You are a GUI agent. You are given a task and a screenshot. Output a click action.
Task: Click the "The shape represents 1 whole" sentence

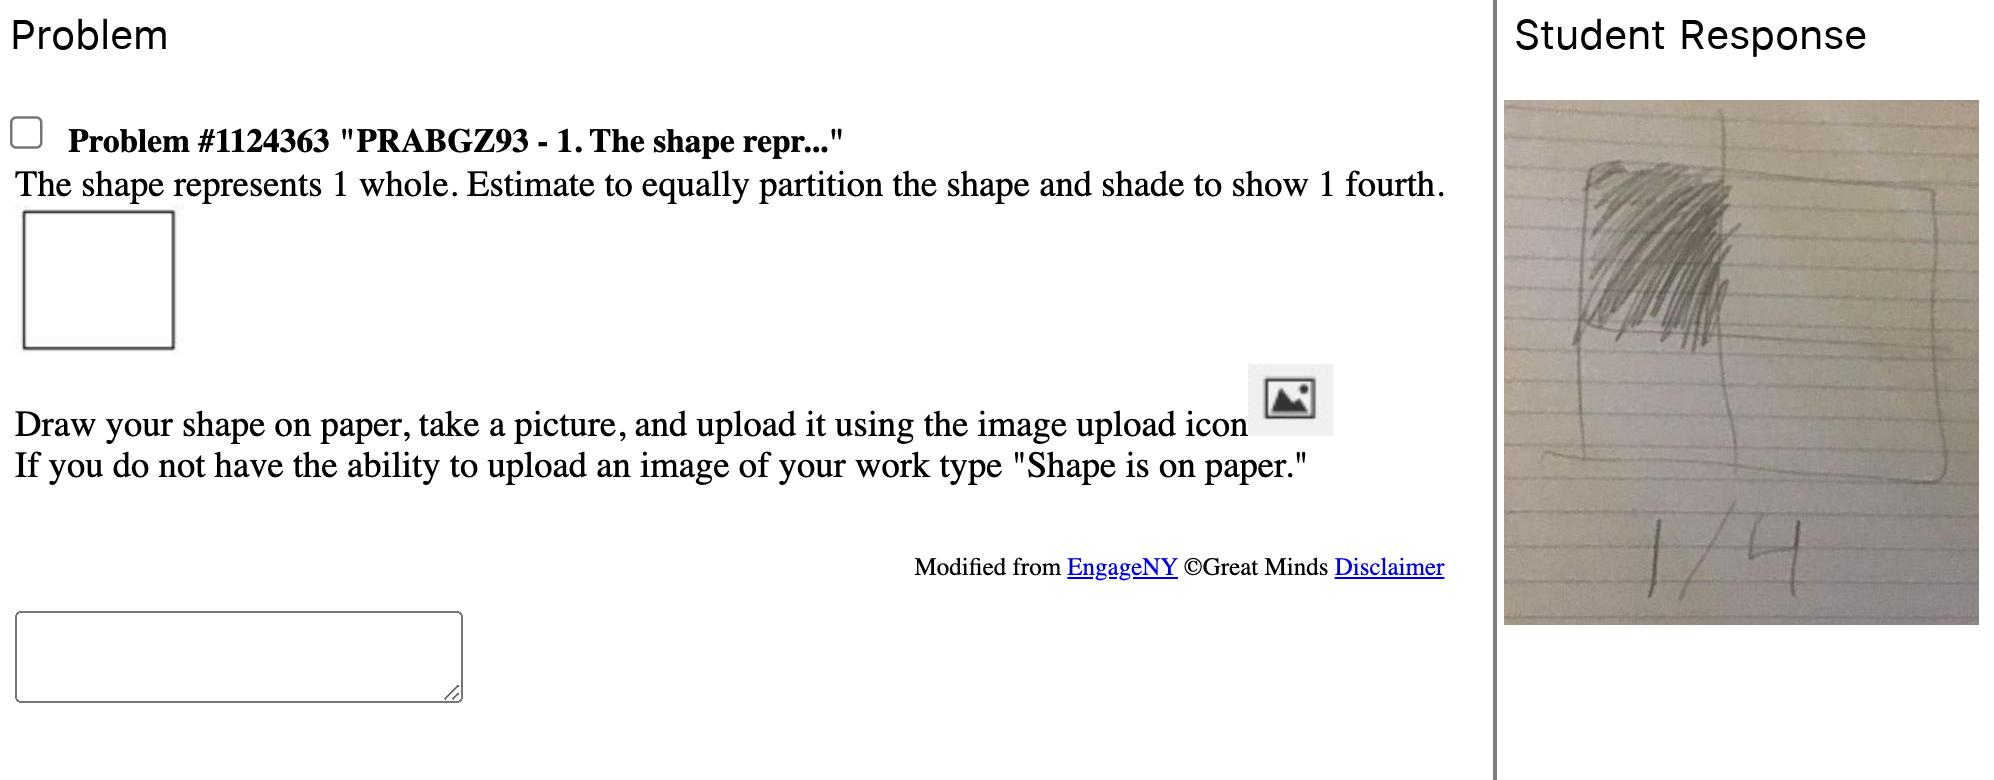728,185
